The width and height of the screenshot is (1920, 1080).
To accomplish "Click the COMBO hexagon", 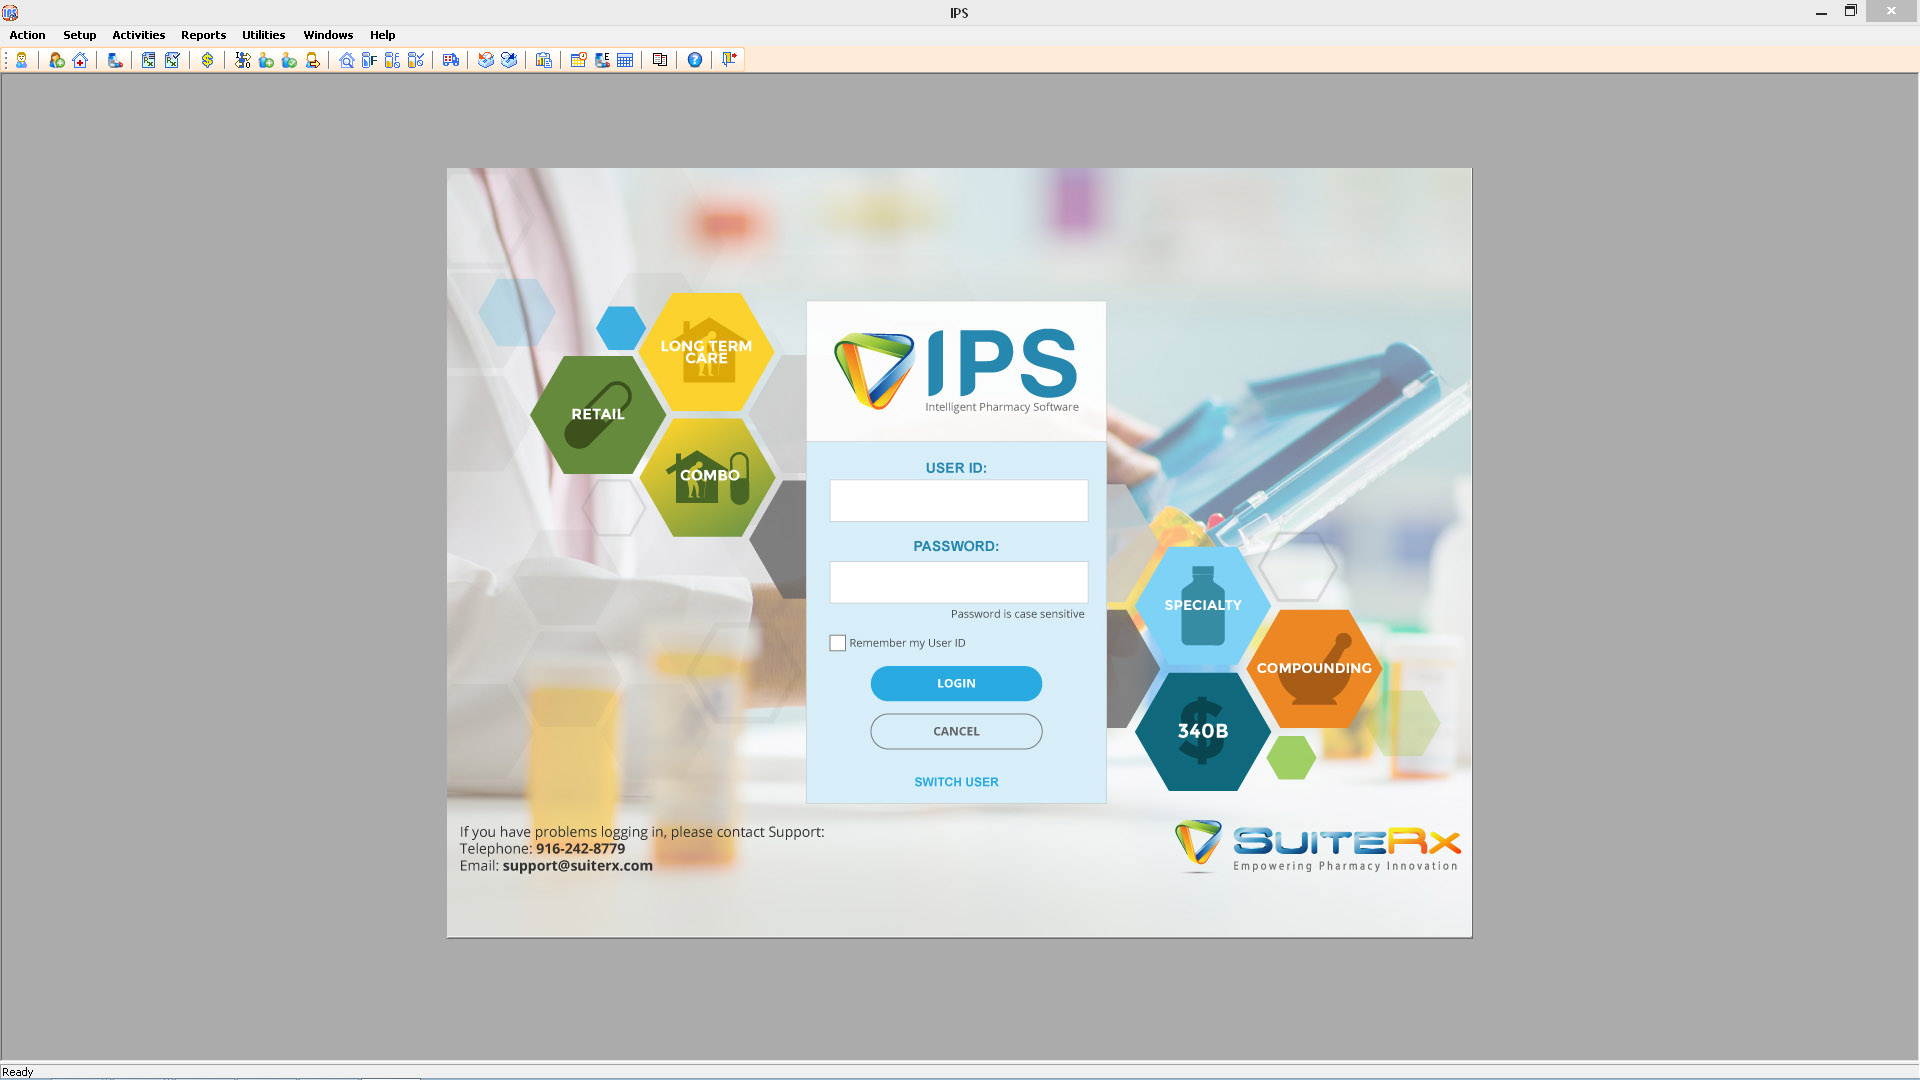I will (x=709, y=476).
